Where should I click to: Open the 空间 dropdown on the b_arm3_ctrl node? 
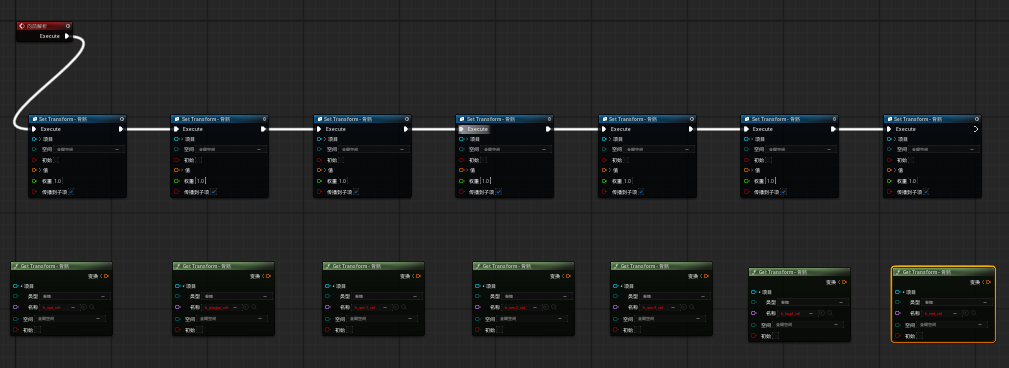tap(671, 319)
